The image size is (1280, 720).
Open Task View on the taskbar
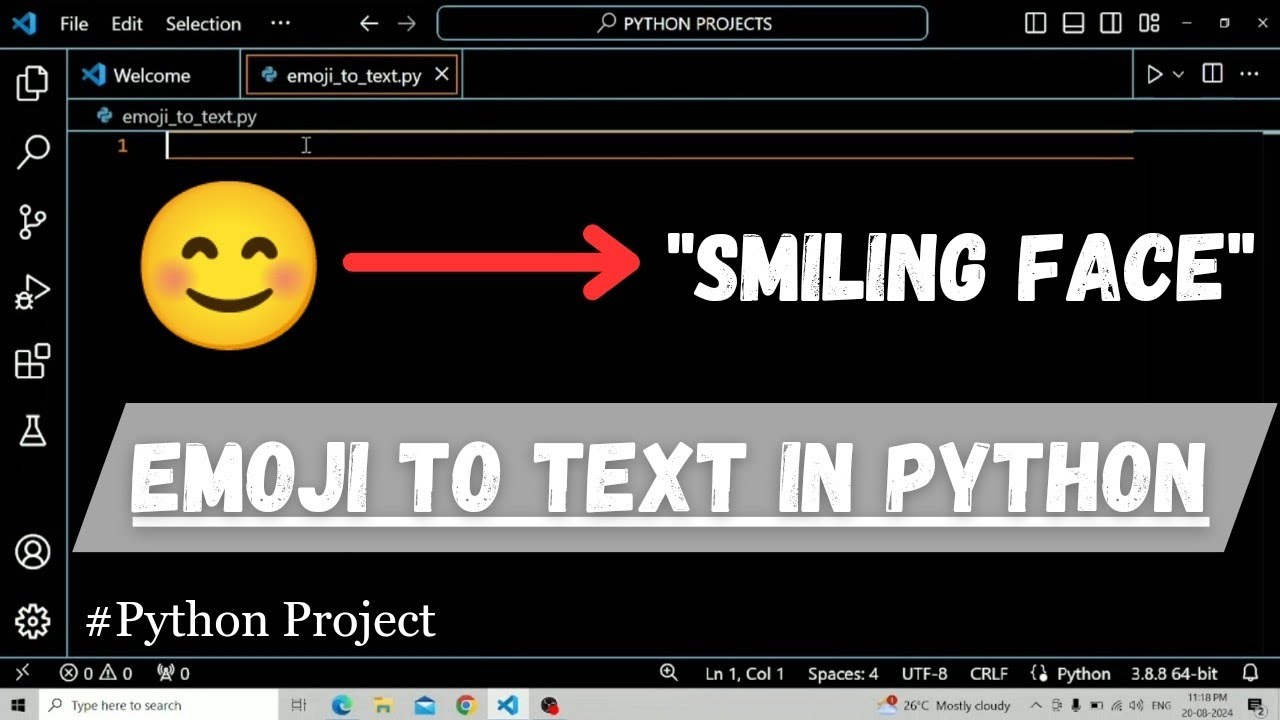(x=298, y=705)
